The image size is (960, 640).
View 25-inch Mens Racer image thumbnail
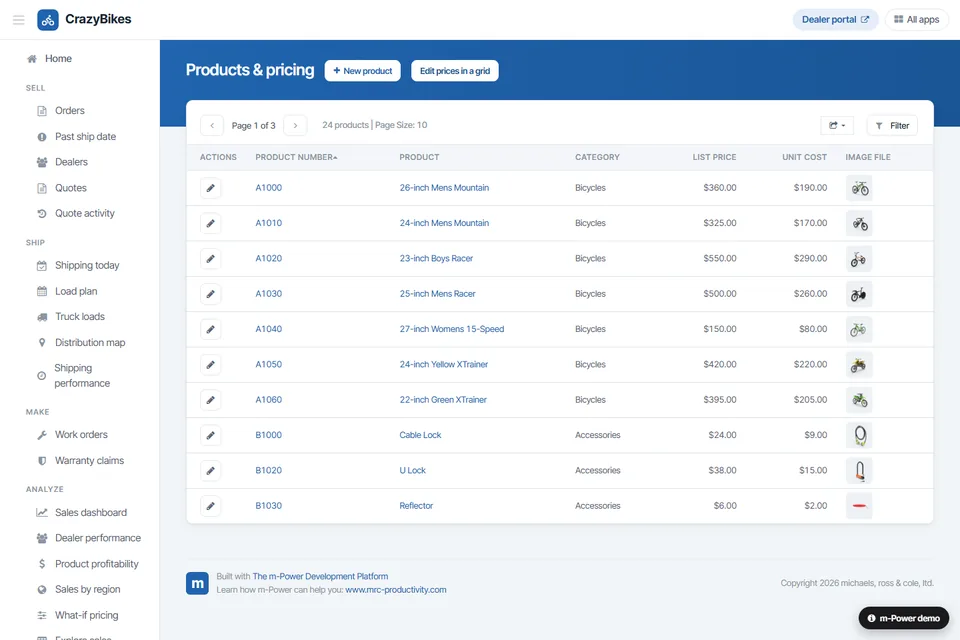[x=859, y=294]
